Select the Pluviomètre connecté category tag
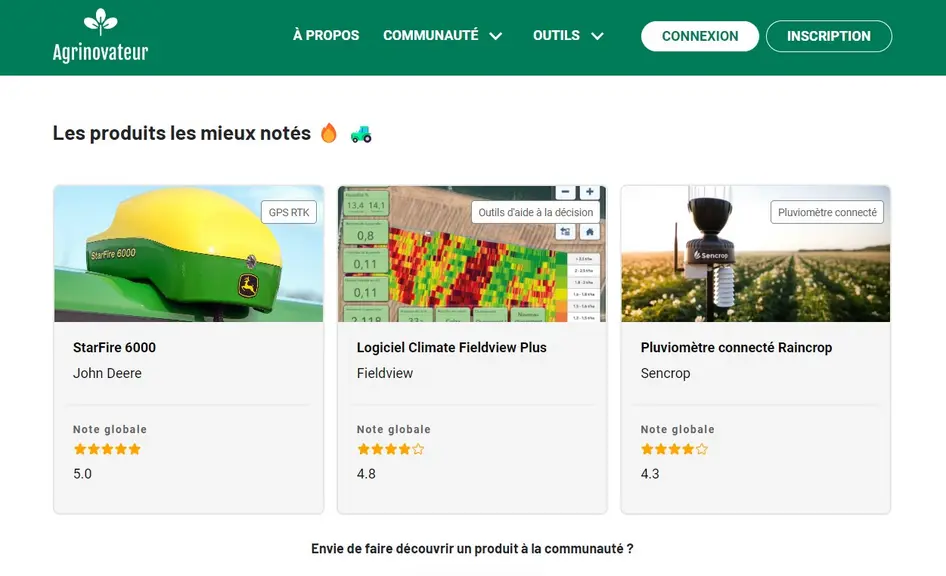 point(827,212)
